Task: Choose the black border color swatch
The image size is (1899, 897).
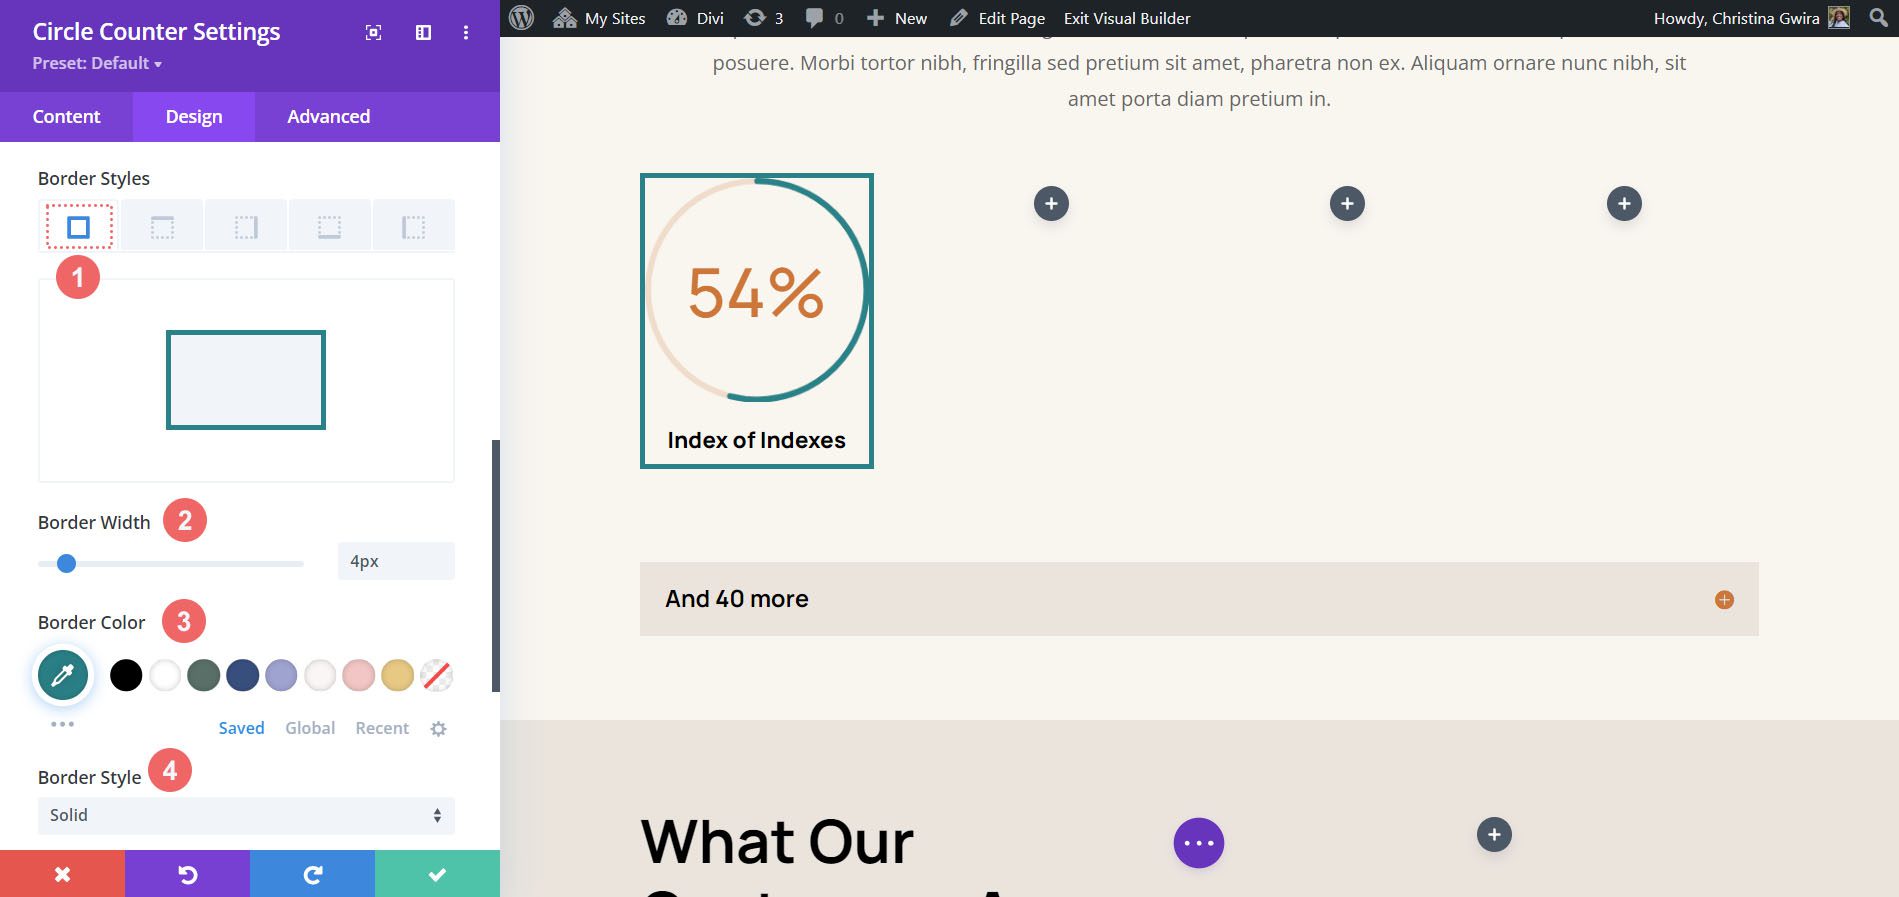Action: pos(126,675)
